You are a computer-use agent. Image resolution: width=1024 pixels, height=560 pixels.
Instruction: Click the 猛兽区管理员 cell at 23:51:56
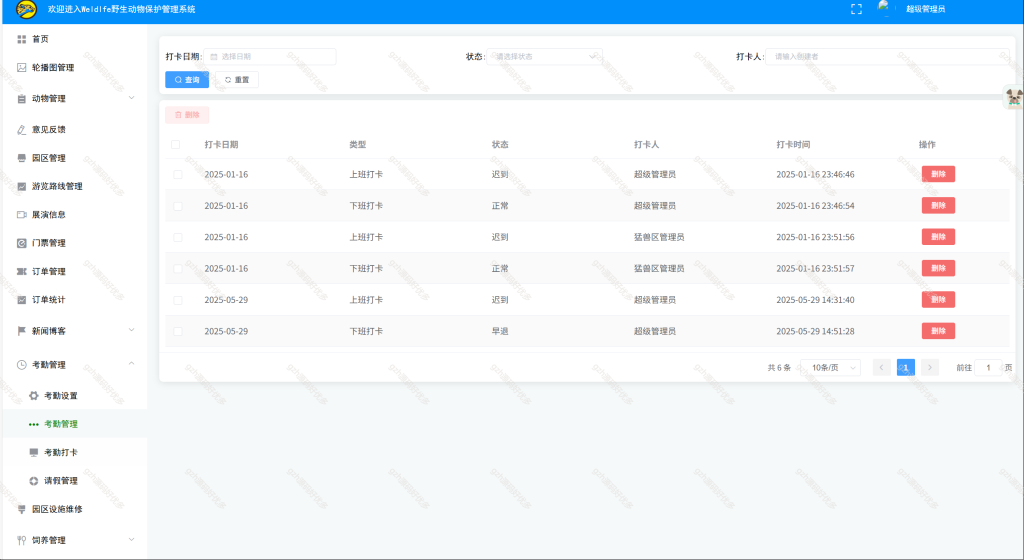[659, 237]
